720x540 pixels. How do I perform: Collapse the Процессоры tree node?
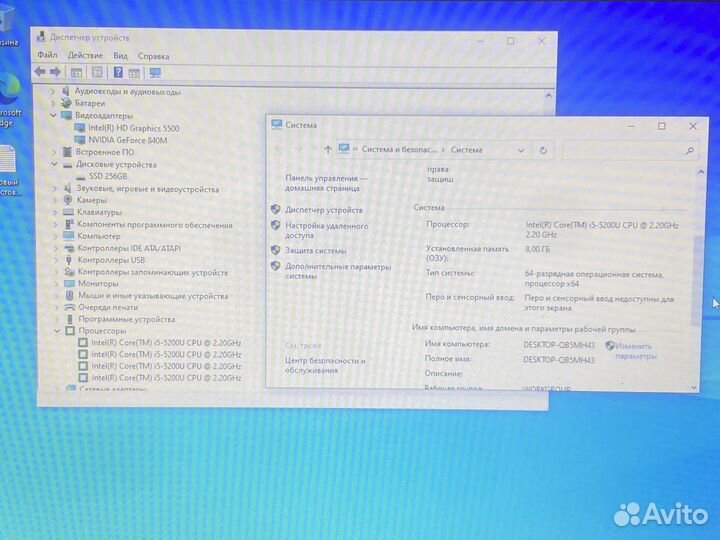(56, 331)
